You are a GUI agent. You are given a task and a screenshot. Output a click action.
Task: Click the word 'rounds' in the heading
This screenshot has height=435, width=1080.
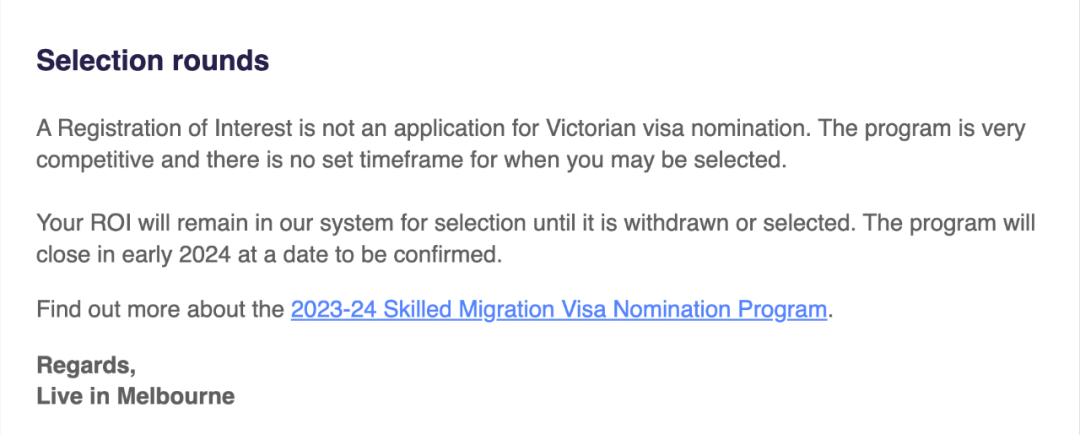coord(220,61)
